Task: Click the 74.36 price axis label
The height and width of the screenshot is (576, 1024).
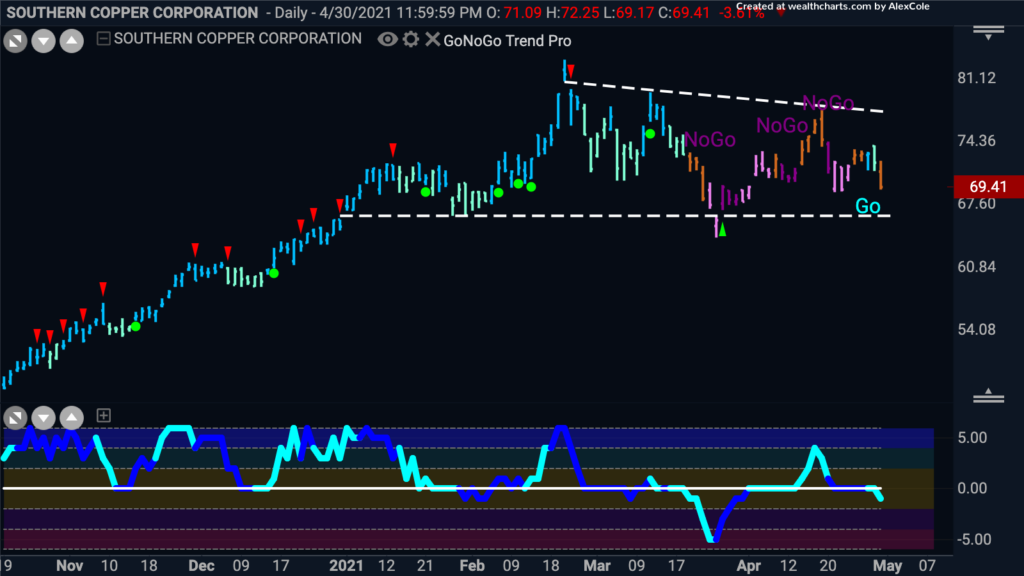Action: 976,141
